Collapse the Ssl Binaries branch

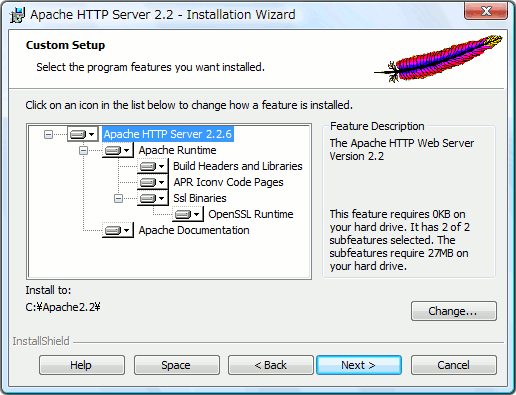[118, 199]
